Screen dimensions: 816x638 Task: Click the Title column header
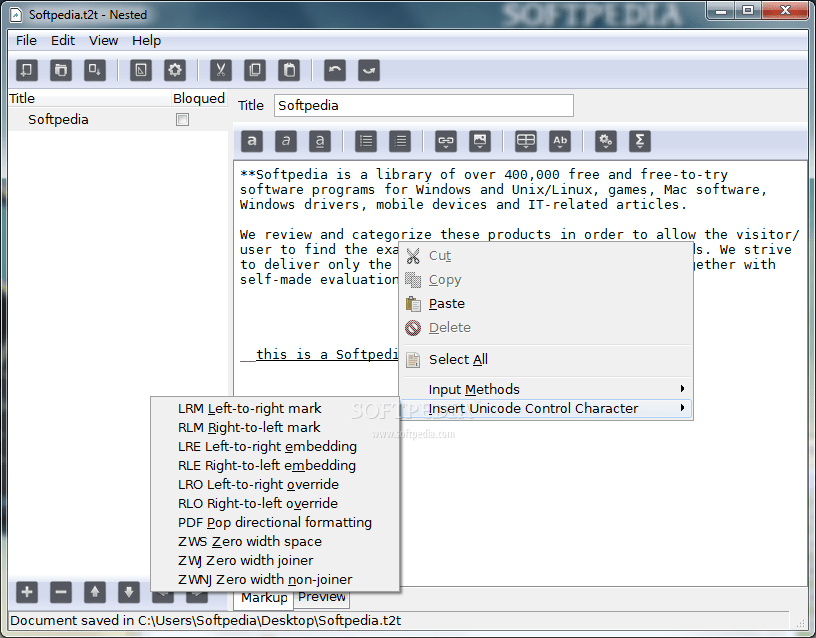tap(89, 98)
